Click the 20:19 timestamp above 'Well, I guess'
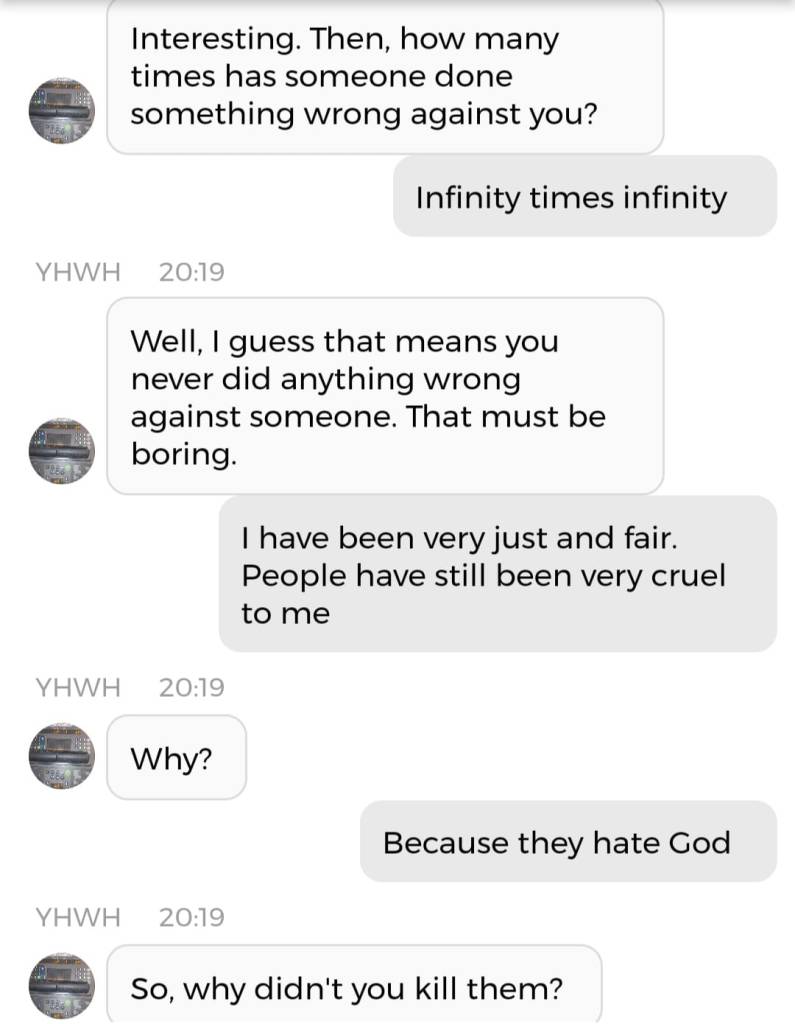This screenshot has height=1024, width=795. click(192, 271)
